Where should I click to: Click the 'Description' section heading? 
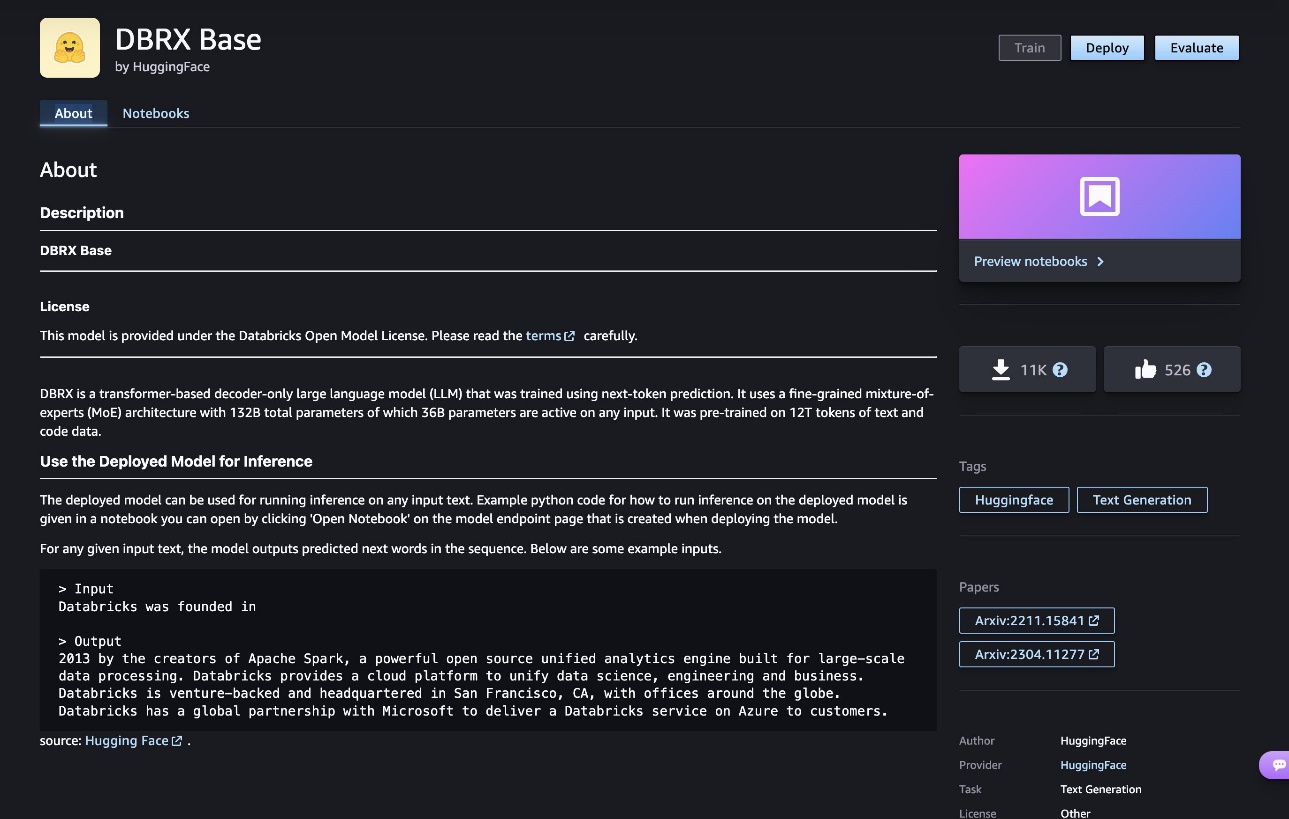click(x=82, y=213)
